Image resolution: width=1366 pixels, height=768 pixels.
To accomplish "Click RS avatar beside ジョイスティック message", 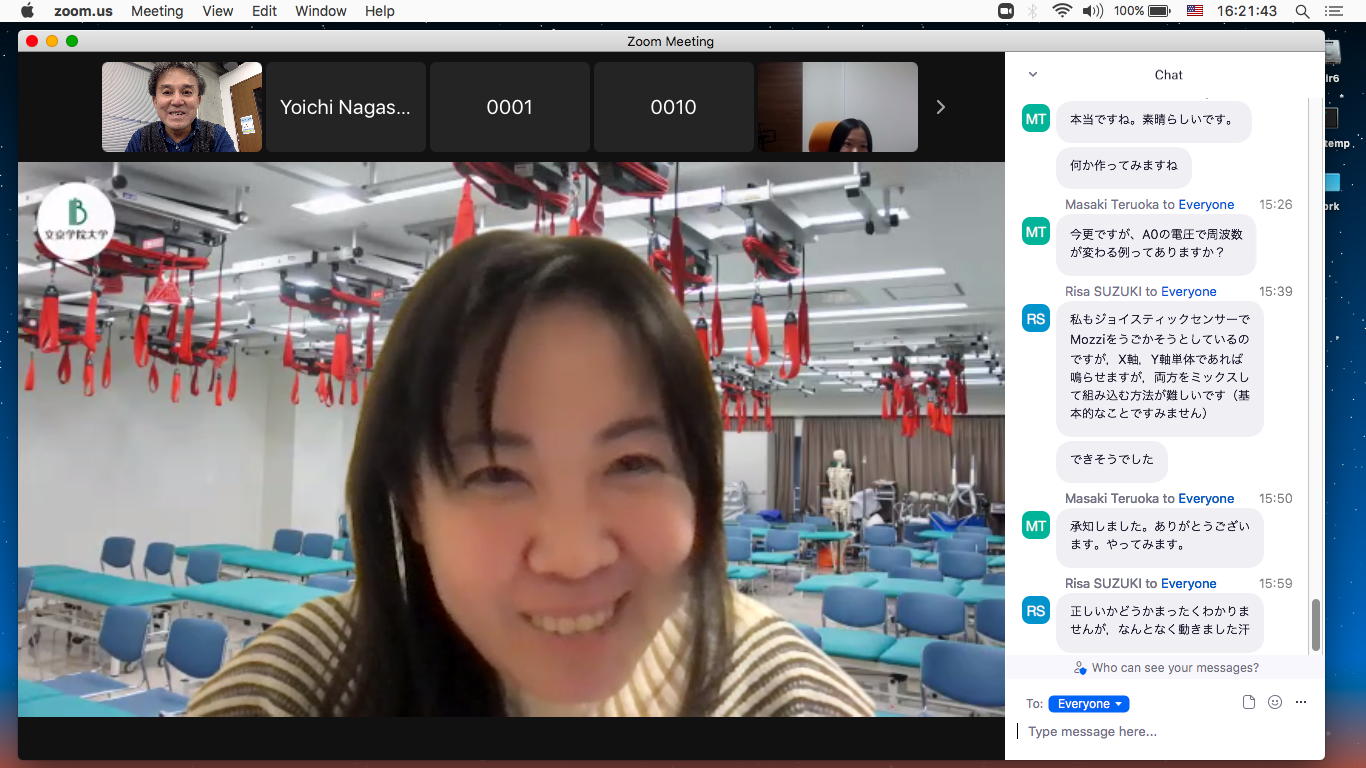I will [1036, 319].
